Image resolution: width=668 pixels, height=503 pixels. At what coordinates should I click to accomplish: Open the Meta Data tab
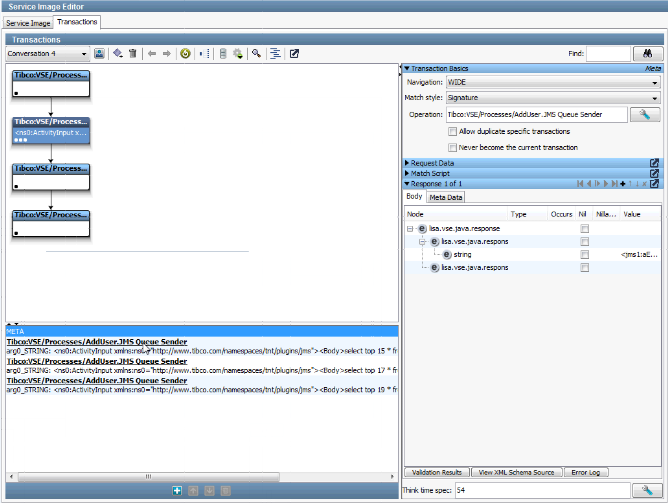click(445, 197)
